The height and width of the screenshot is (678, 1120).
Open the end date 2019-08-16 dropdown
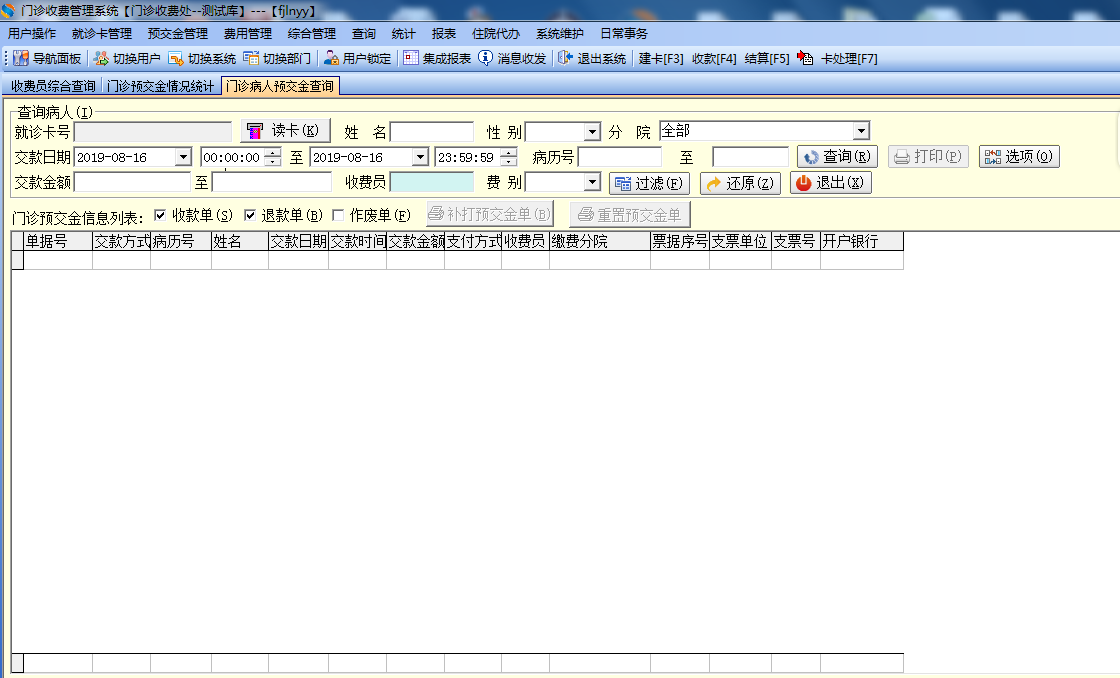(420, 157)
